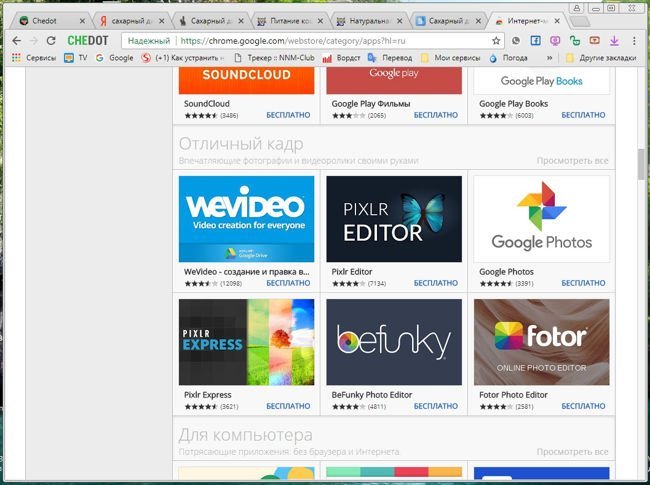Open the Сервисы apps bookmark
The width and height of the screenshot is (650, 485).
click(34, 58)
